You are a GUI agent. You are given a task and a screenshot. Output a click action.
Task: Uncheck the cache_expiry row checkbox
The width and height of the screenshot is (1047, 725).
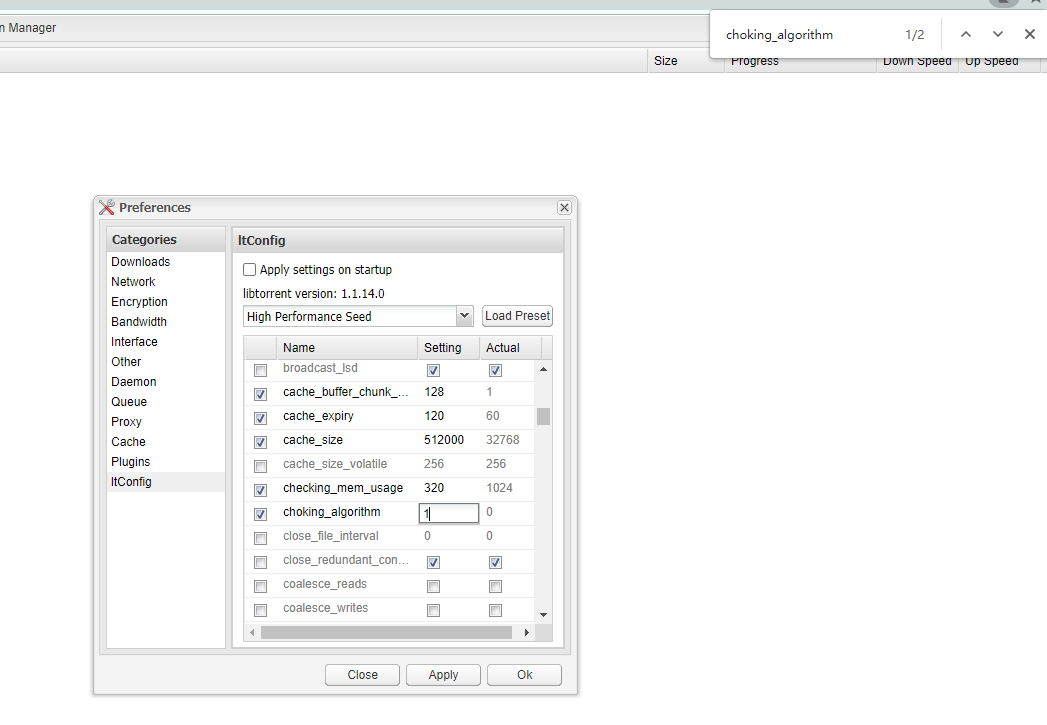pos(260,419)
